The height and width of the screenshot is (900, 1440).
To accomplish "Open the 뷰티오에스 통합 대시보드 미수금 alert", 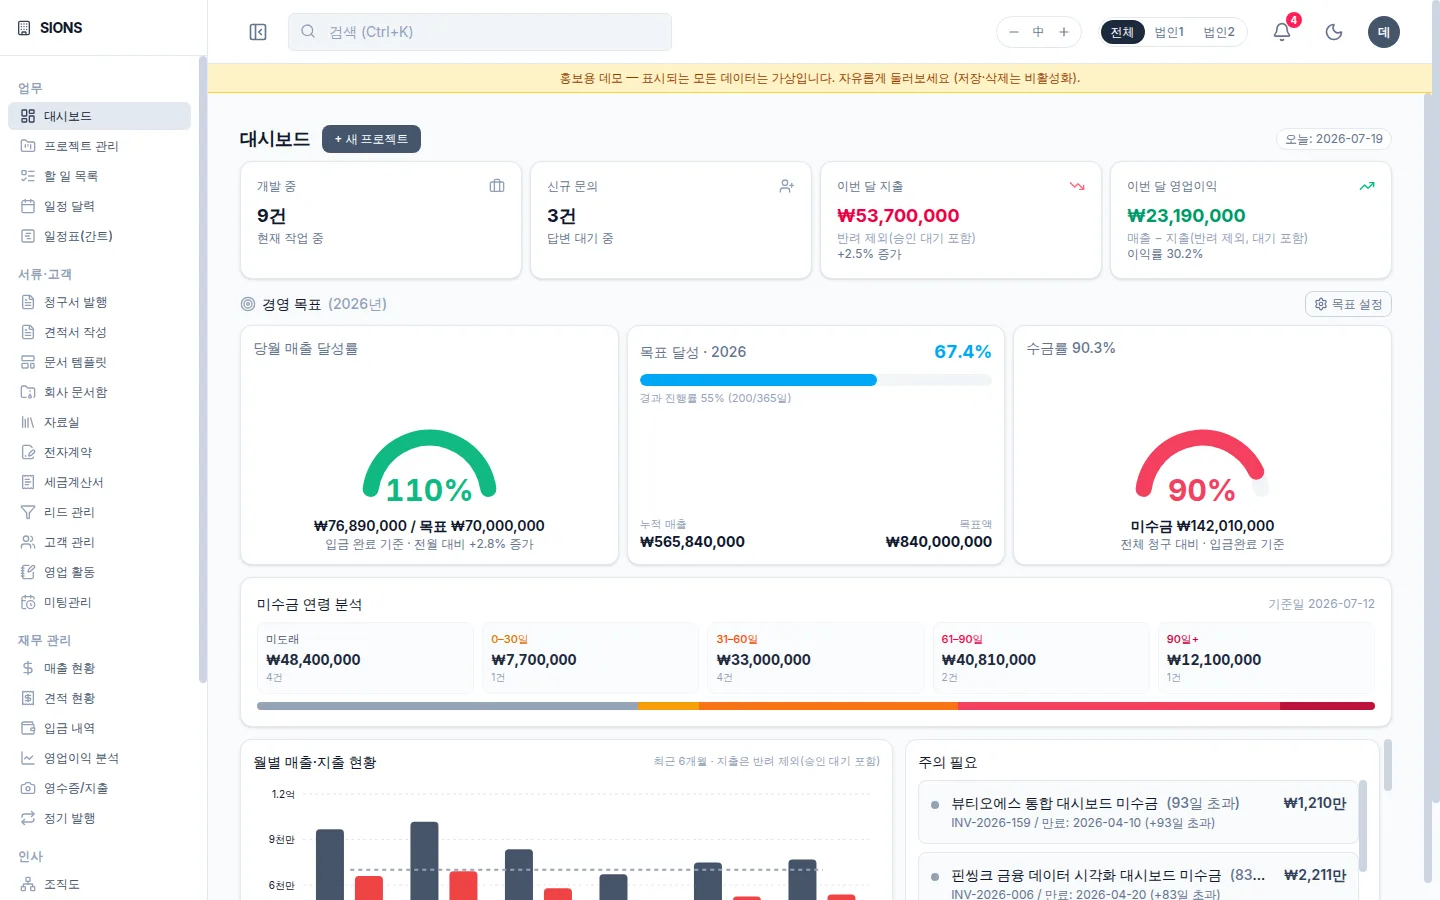I will [1138, 812].
